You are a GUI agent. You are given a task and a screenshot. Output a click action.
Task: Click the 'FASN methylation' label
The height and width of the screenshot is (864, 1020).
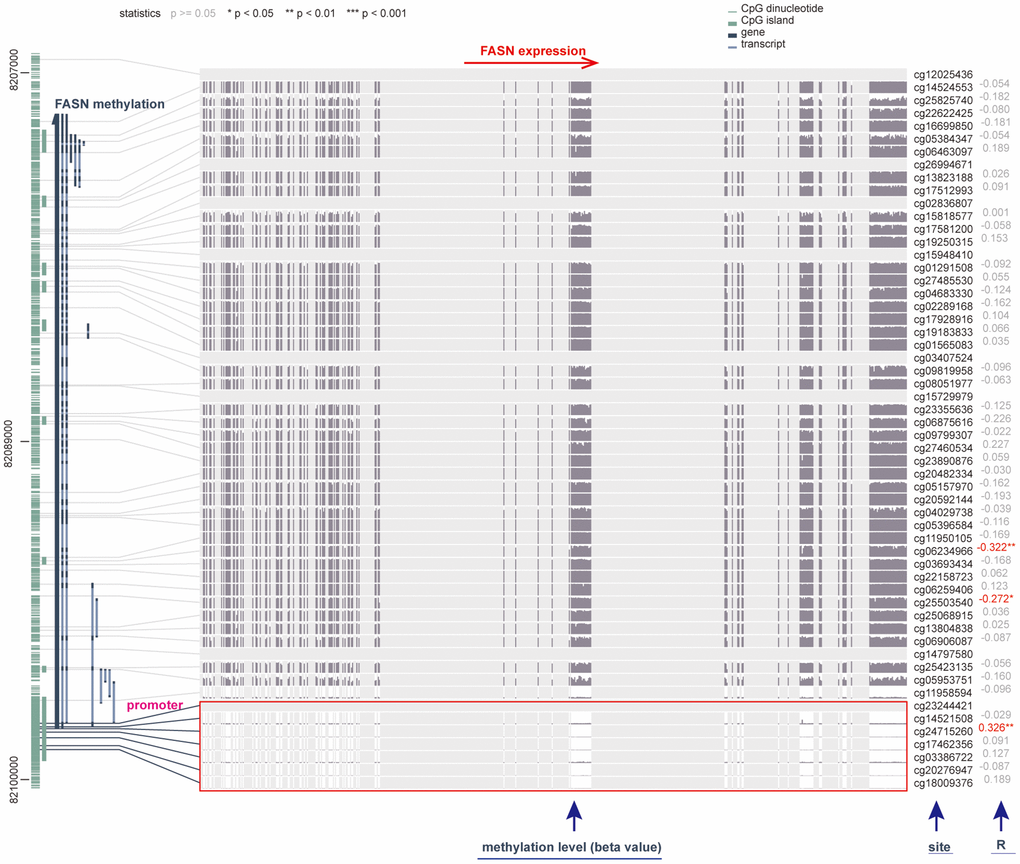pos(110,104)
